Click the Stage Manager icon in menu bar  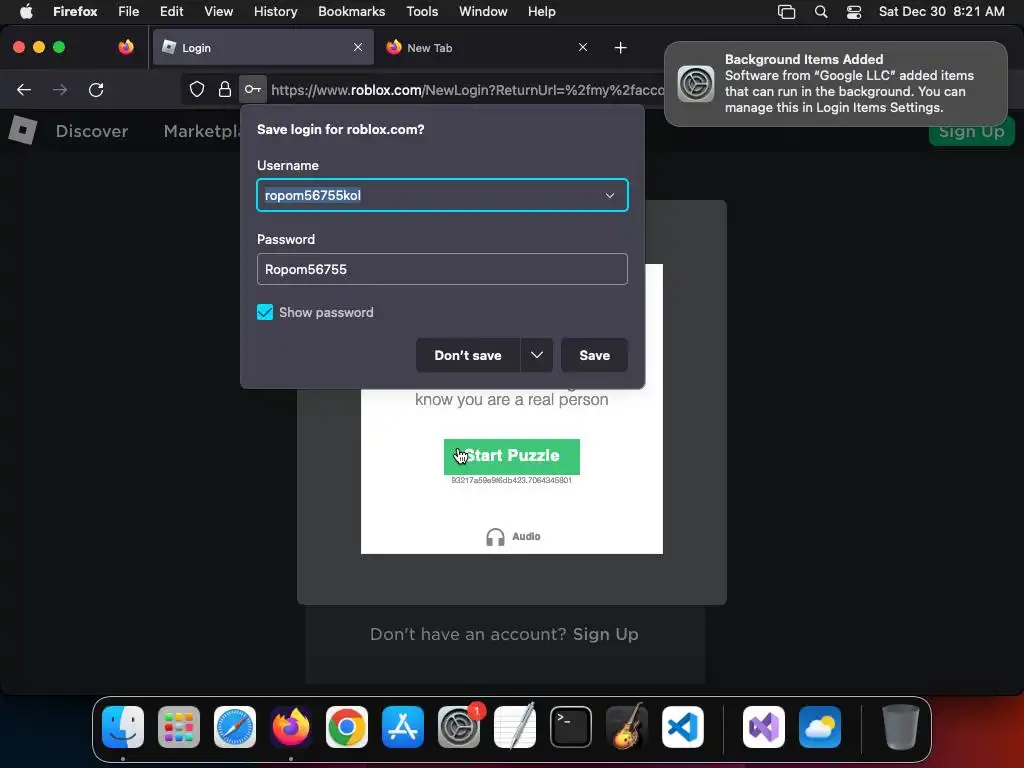click(786, 12)
